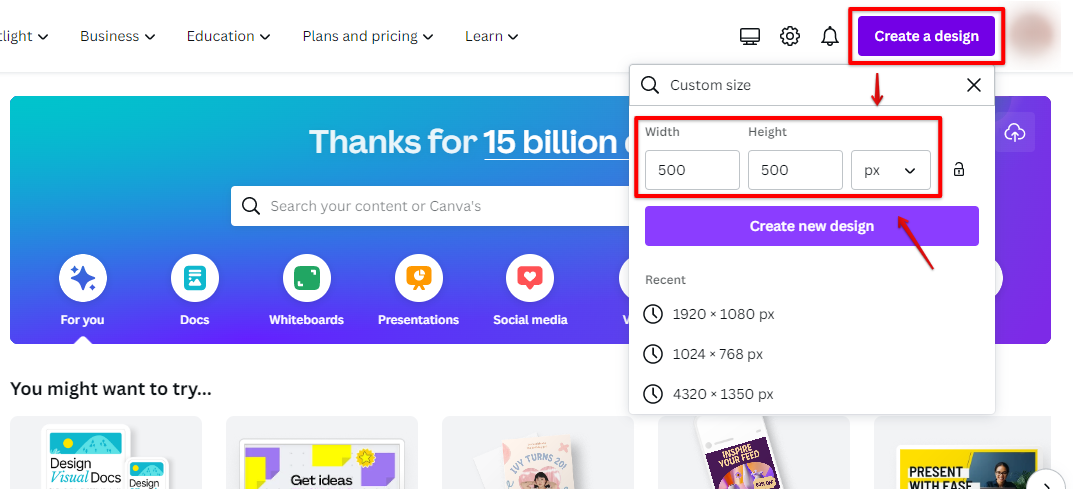Open the Learn menu
The width and height of the screenshot is (1073, 489).
coord(491,36)
